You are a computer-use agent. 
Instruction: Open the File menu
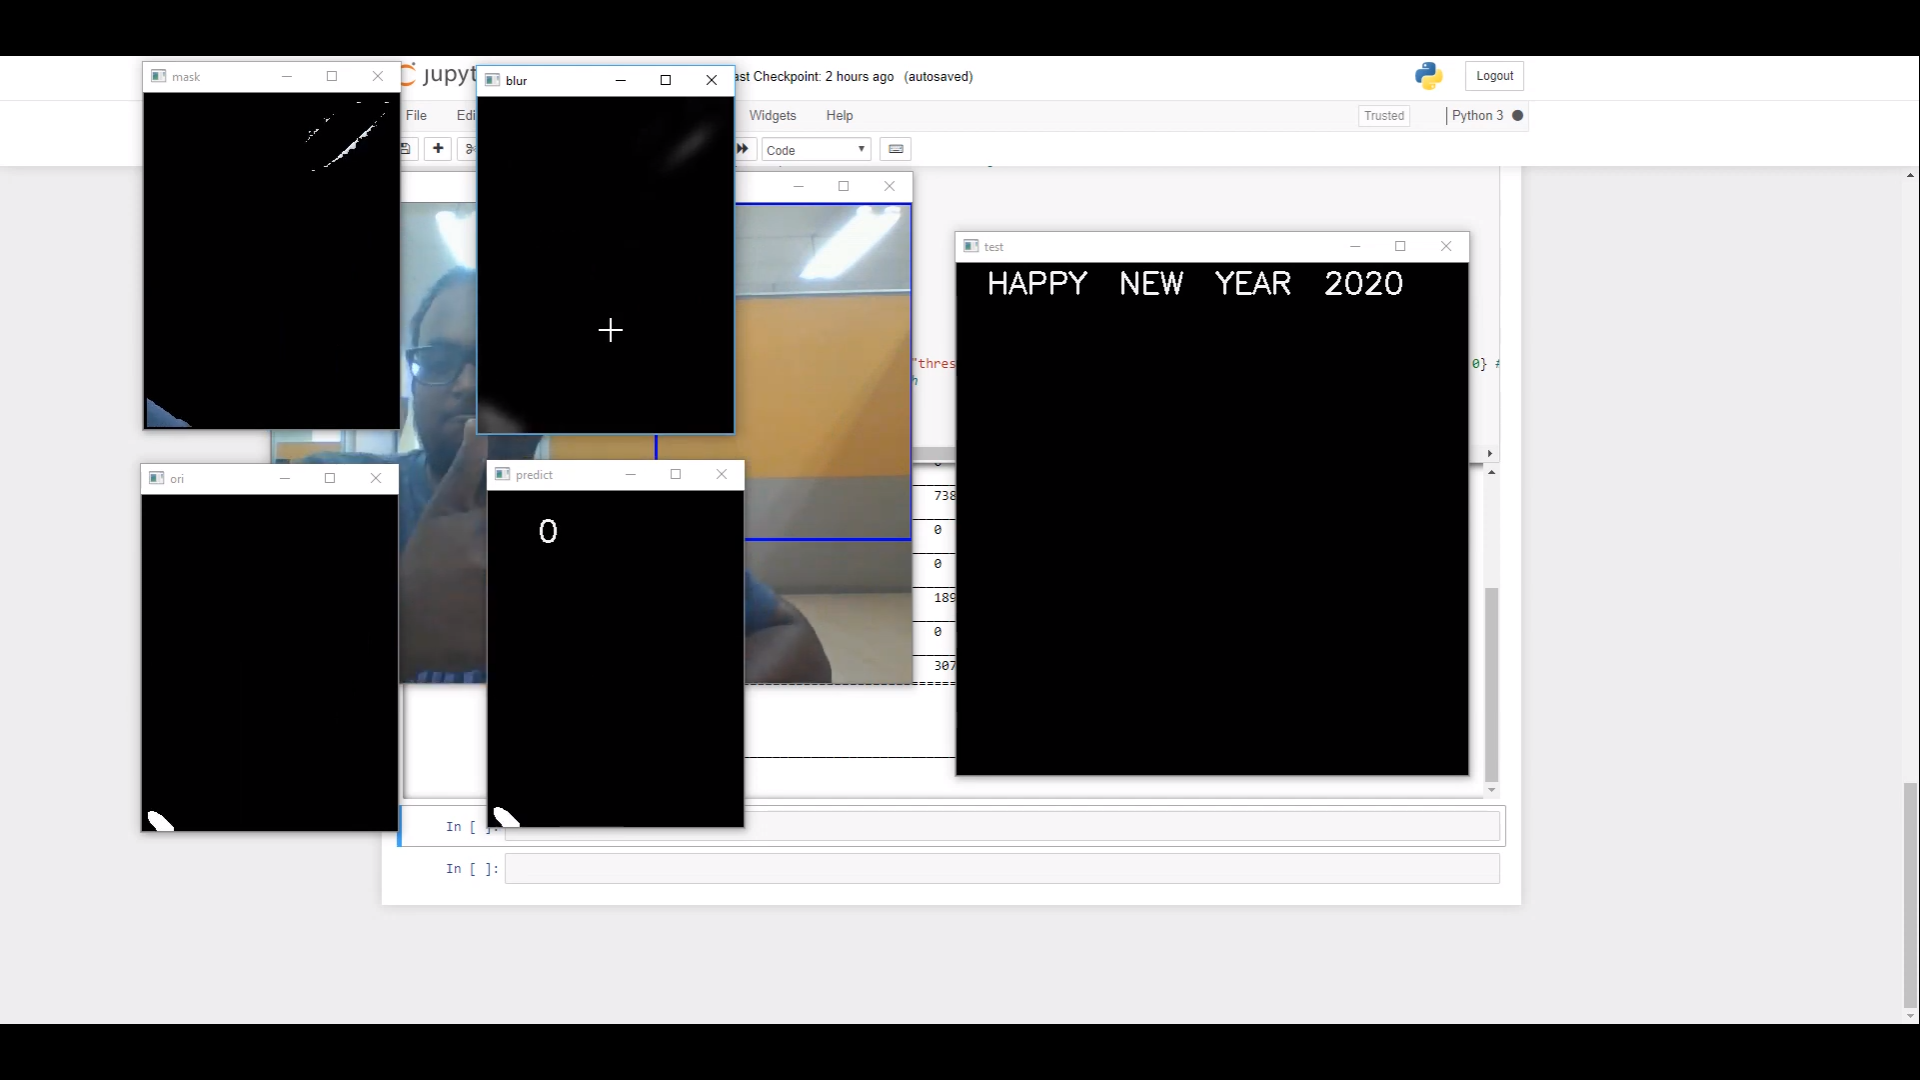coord(416,116)
